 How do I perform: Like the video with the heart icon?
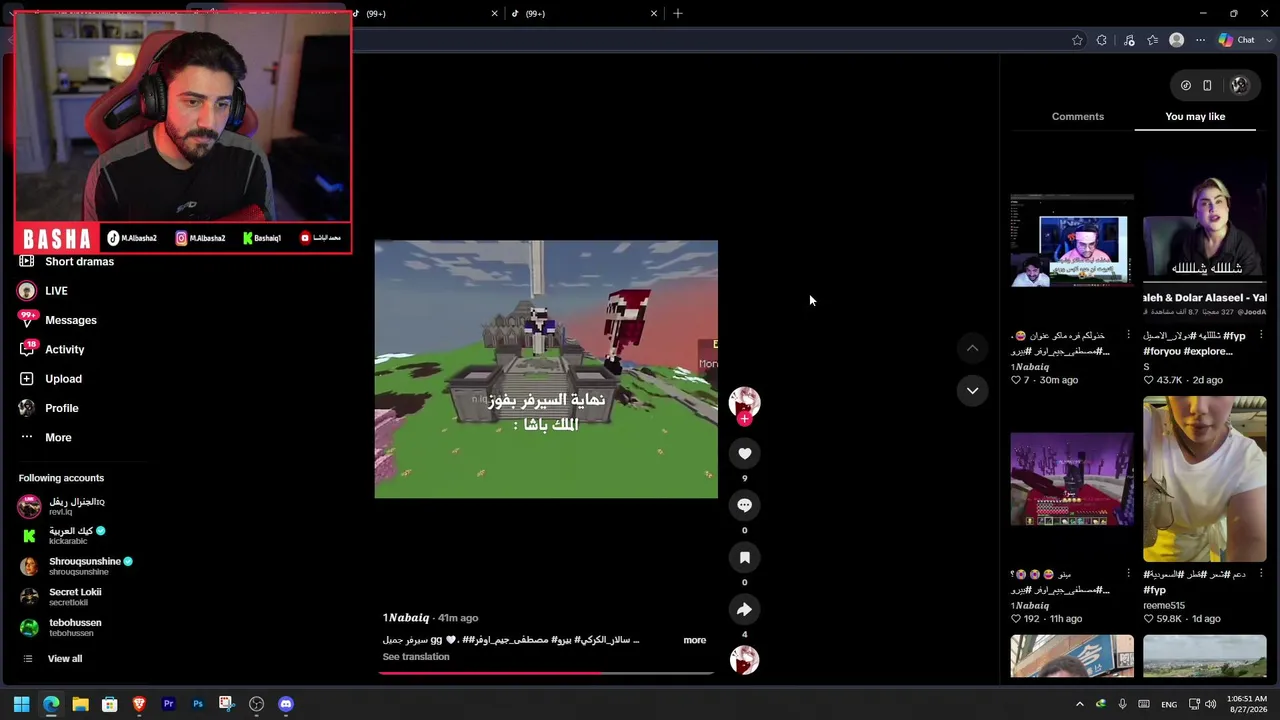(744, 454)
